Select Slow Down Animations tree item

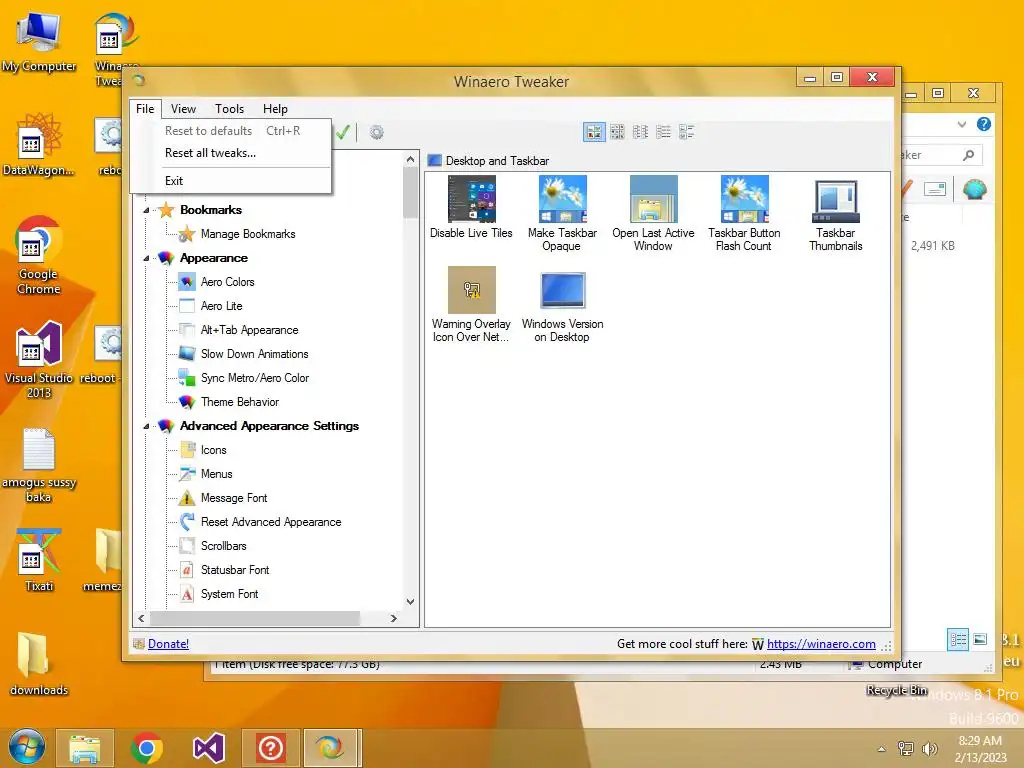point(254,354)
